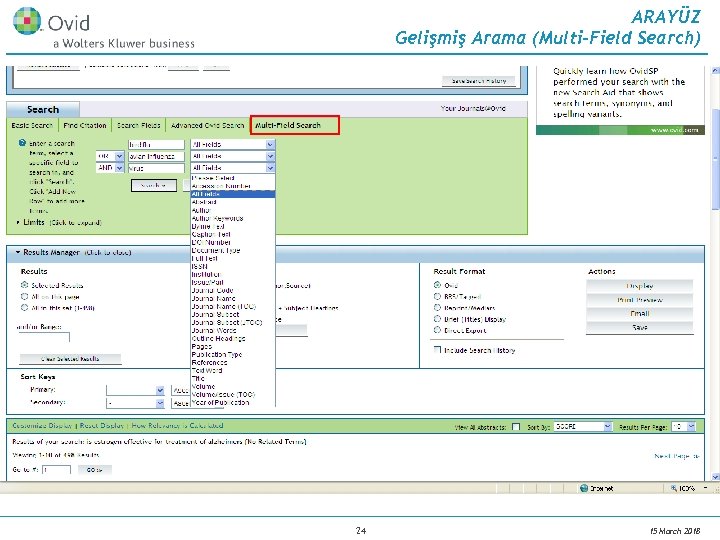The width and height of the screenshot is (720, 540).
Task: Open the AND operator dropdown
Action: [x=110, y=168]
